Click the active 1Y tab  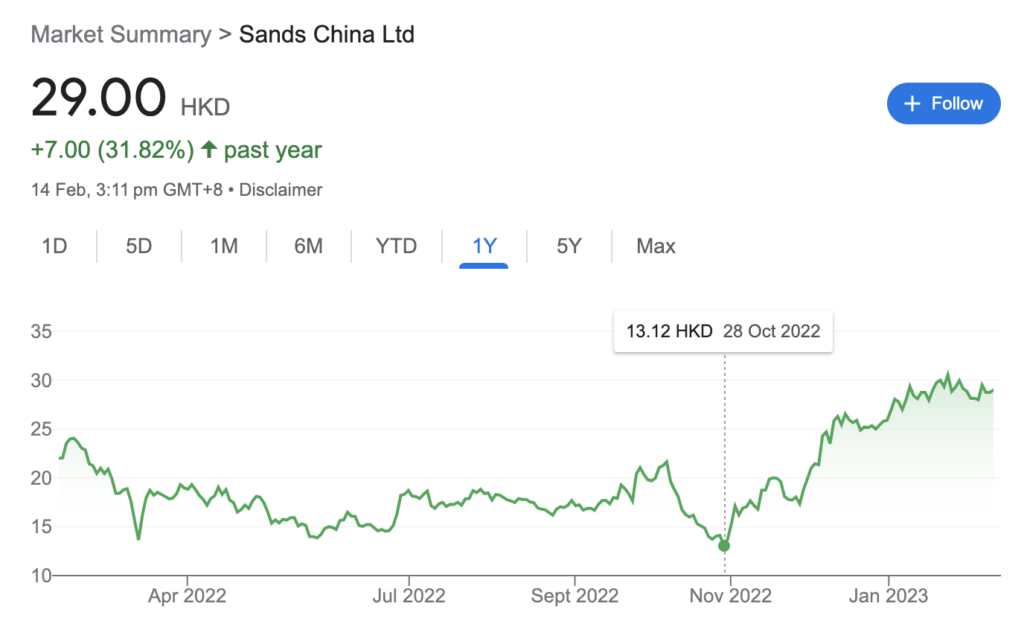pos(484,247)
